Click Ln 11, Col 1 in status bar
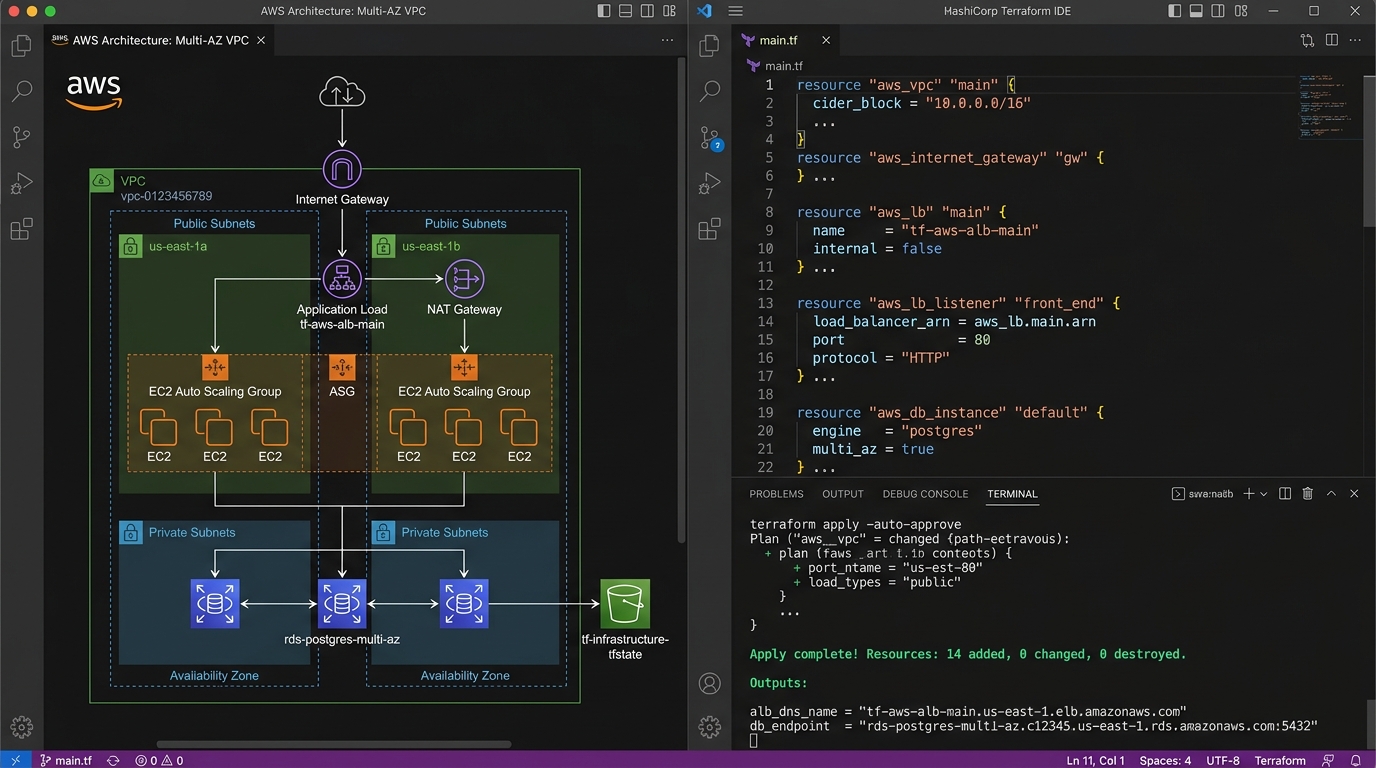The width and height of the screenshot is (1376, 768). pyautogui.click(x=1096, y=760)
